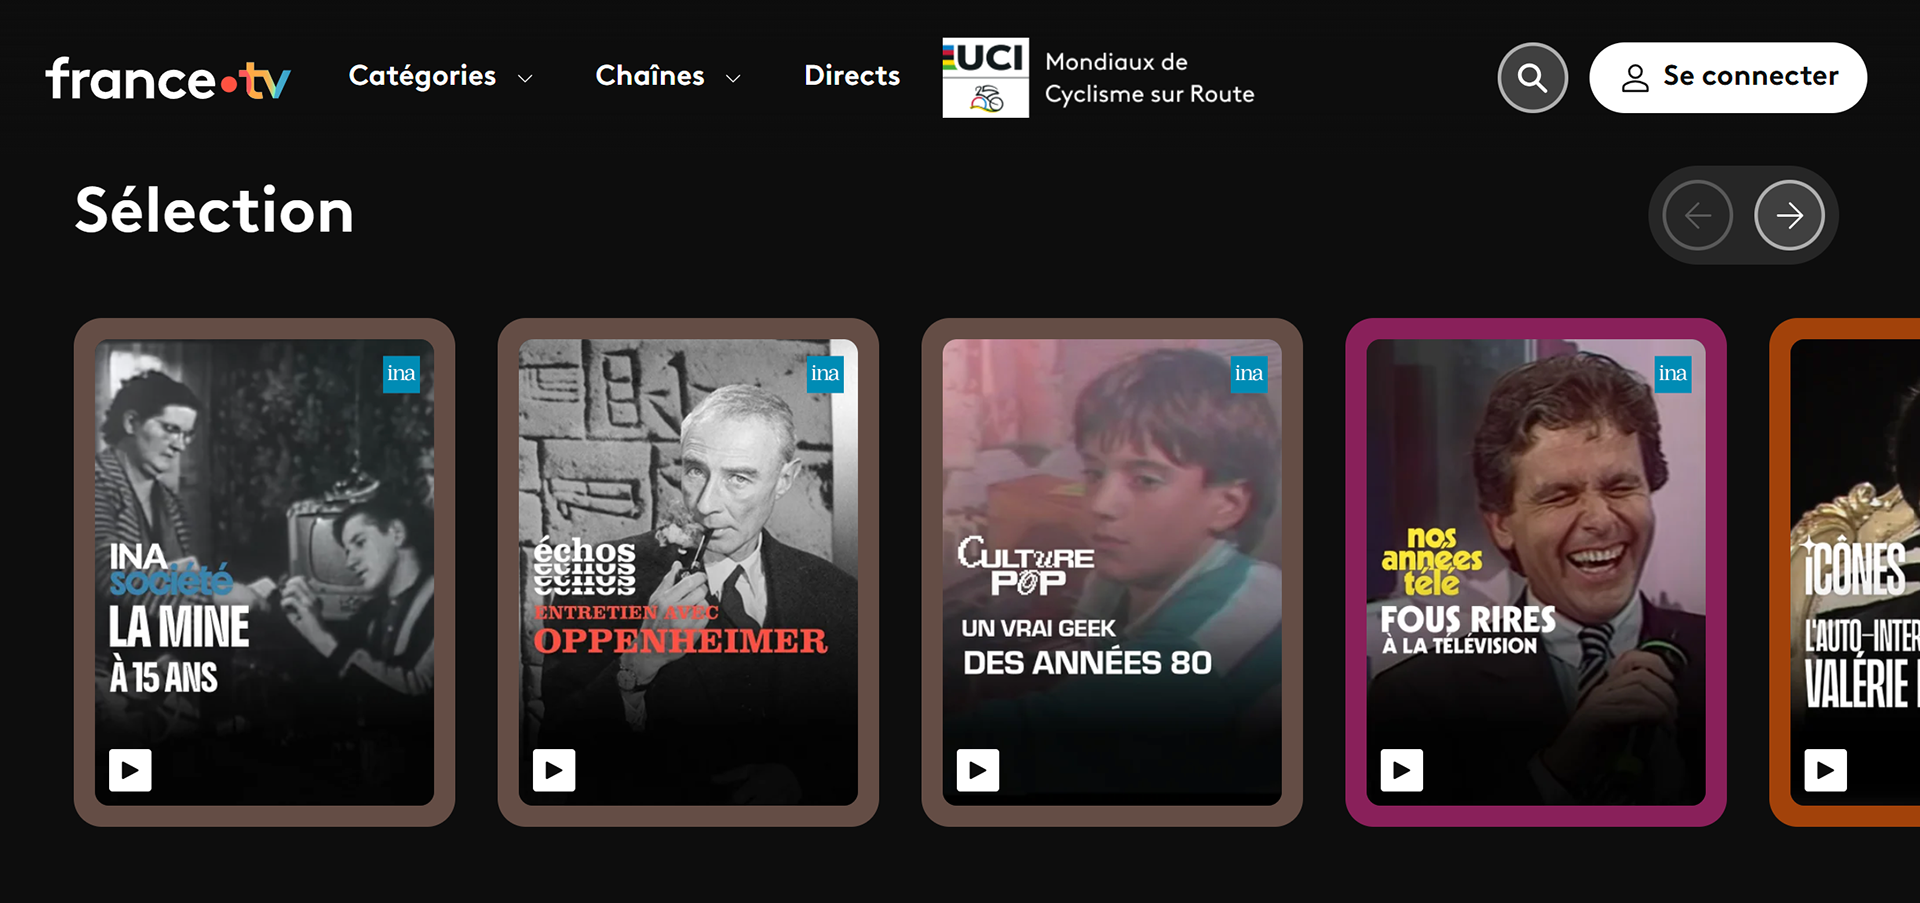Image resolution: width=1920 pixels, height=903 pixels.
Task: Click the Se connecter button
Action: tap(1728, 77)
